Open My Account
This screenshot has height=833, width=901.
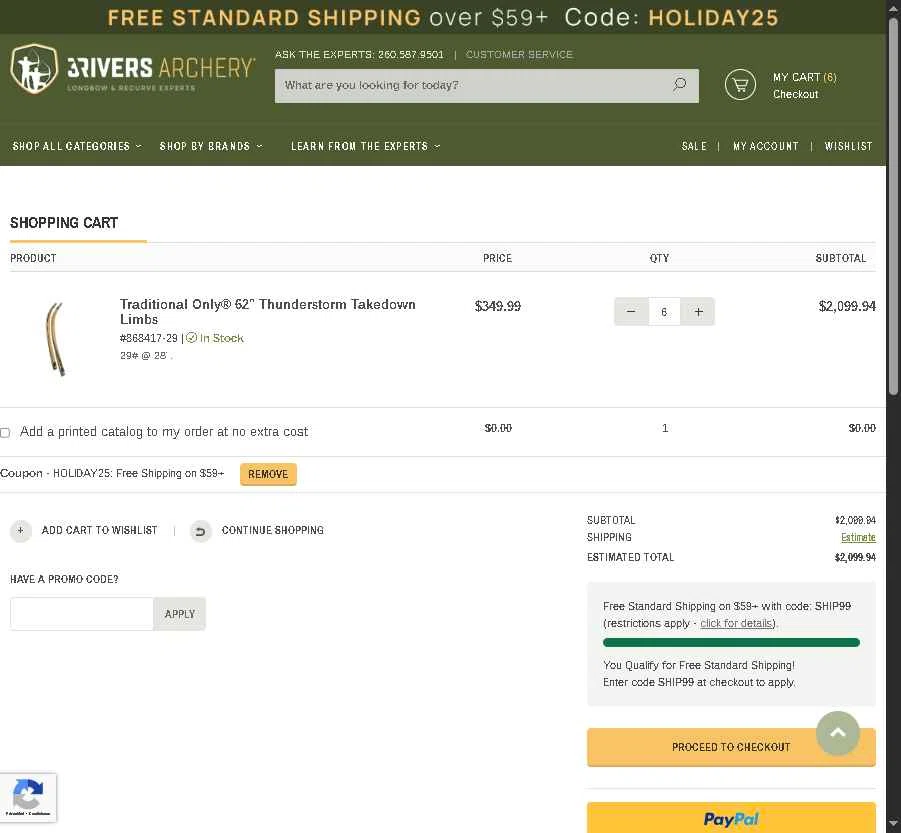tap(765, 146)
